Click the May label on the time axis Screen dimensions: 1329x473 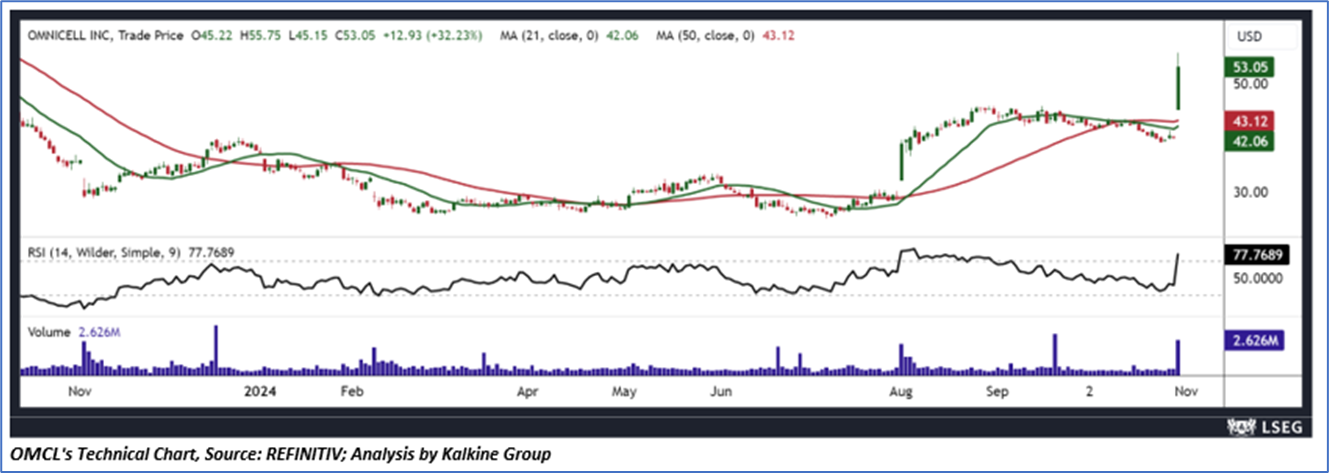coord(626,392)
